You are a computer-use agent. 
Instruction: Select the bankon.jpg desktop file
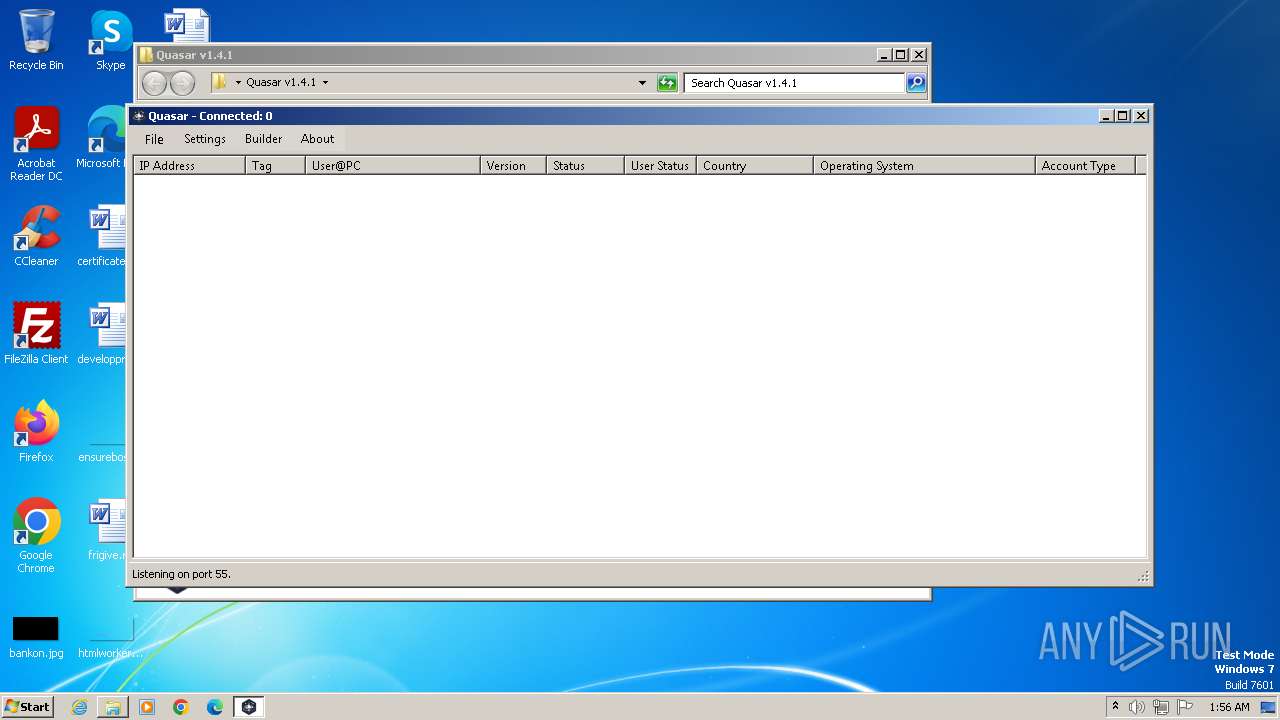[36, 638]
